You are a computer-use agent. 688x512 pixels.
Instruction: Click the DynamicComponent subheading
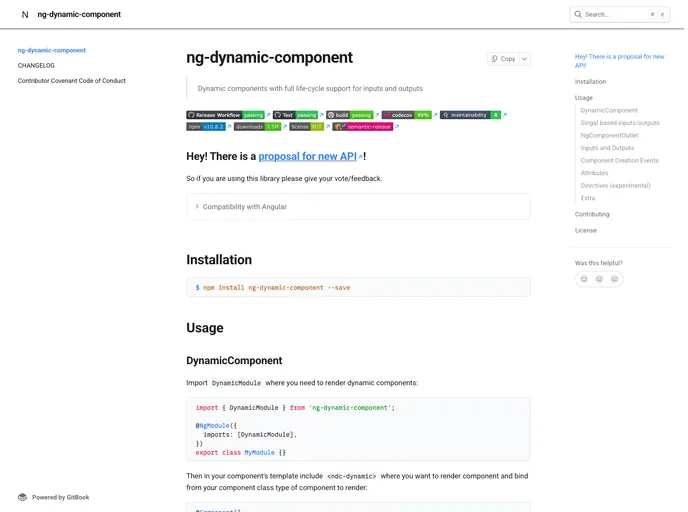click(x=234, y=361)
